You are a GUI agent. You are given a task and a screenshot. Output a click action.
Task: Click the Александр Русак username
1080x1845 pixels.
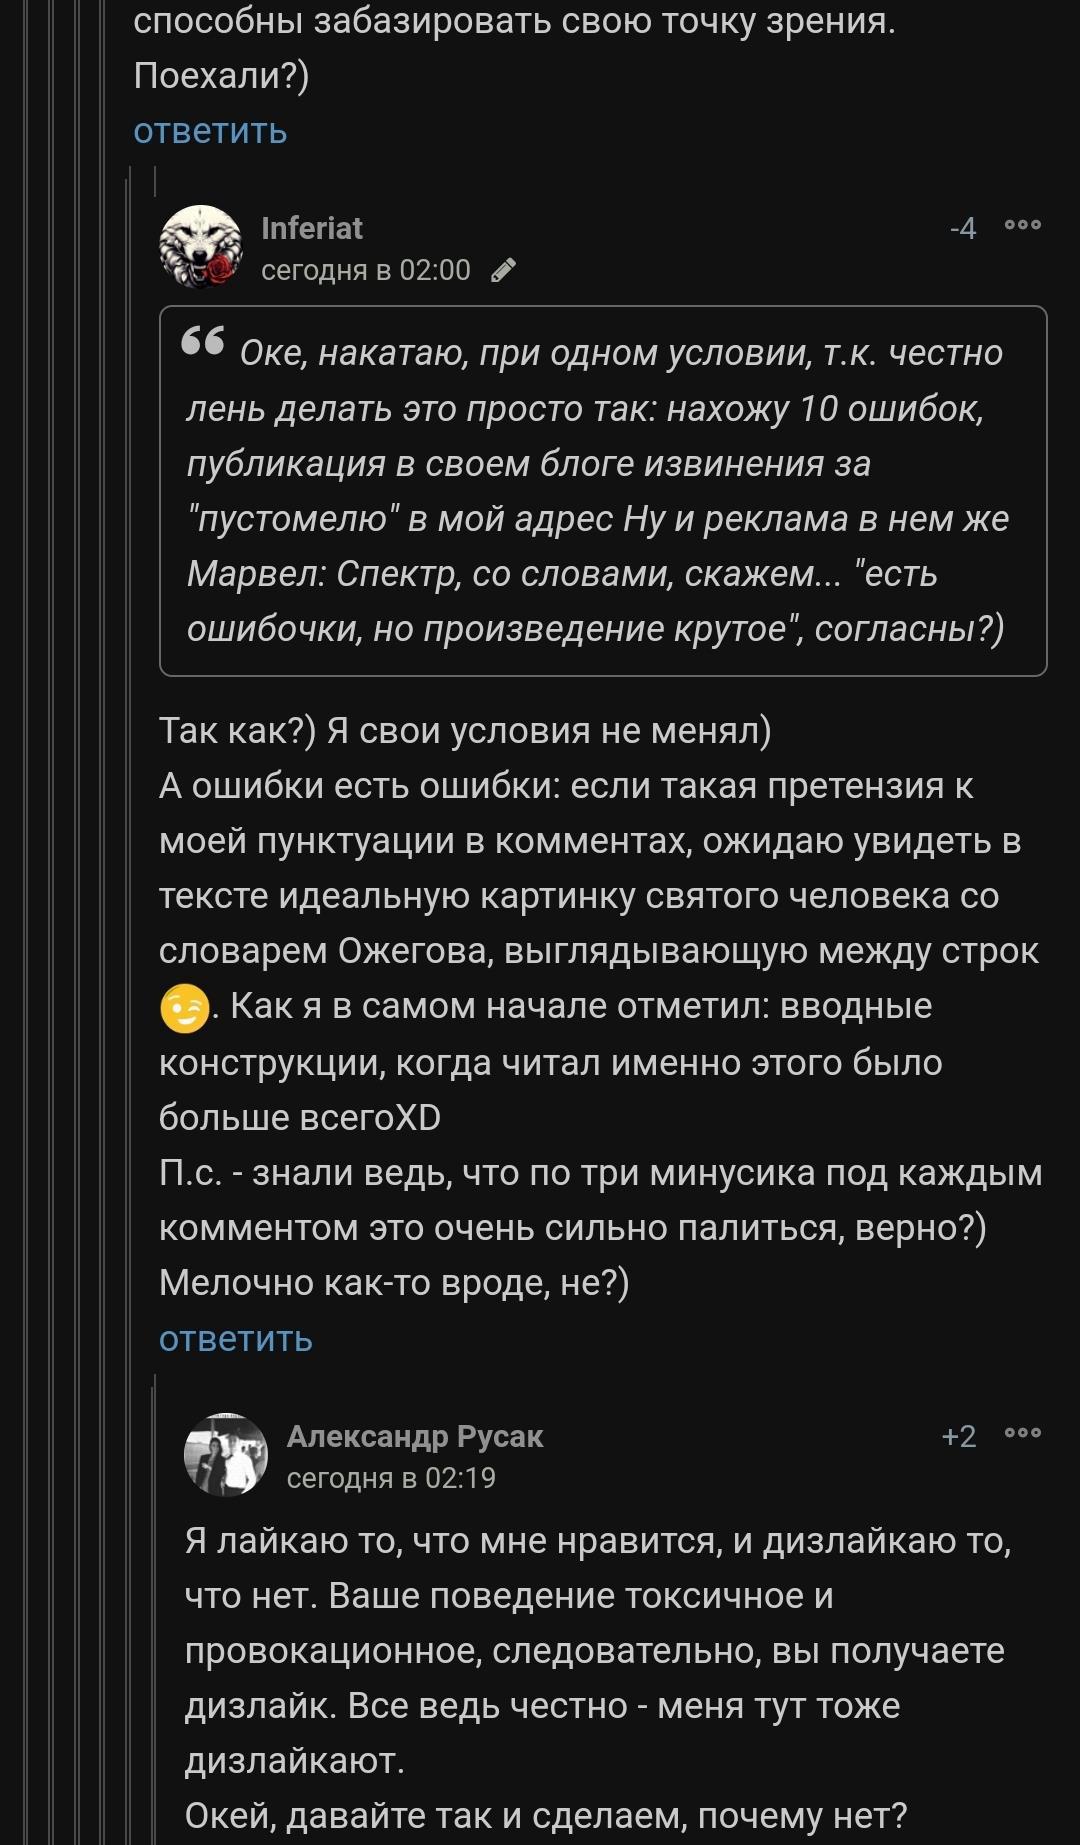point(414,1436)
